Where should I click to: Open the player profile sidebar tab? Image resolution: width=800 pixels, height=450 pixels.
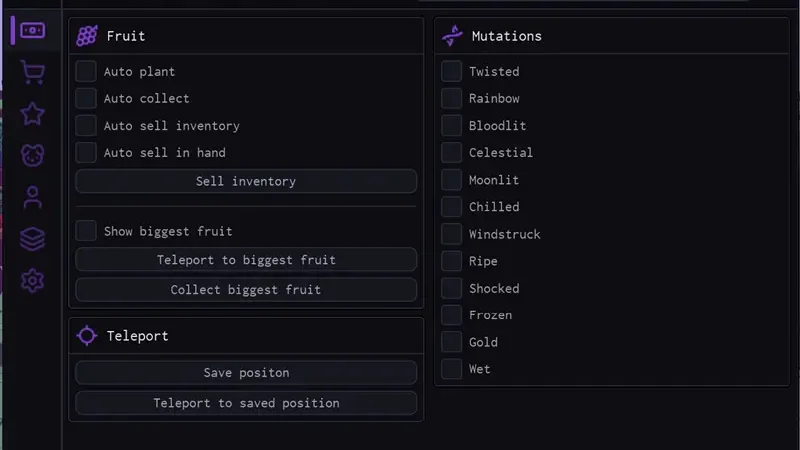pos(32,197)
